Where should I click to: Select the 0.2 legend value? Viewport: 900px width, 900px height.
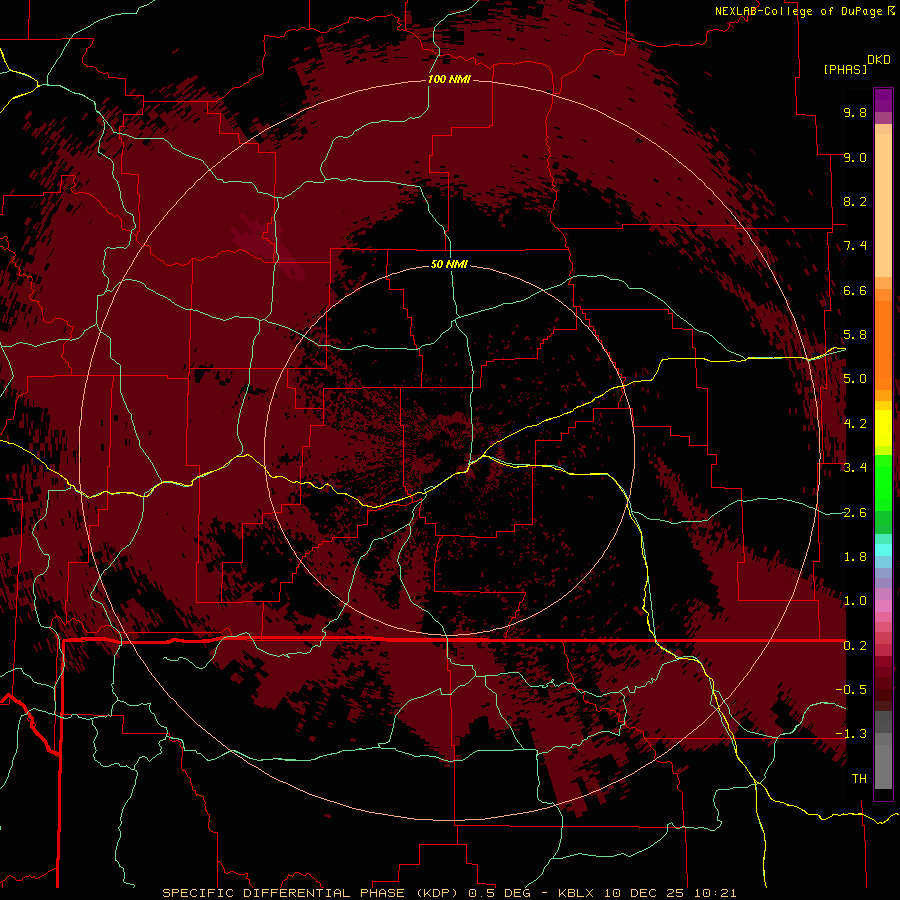tap(855, 646)
